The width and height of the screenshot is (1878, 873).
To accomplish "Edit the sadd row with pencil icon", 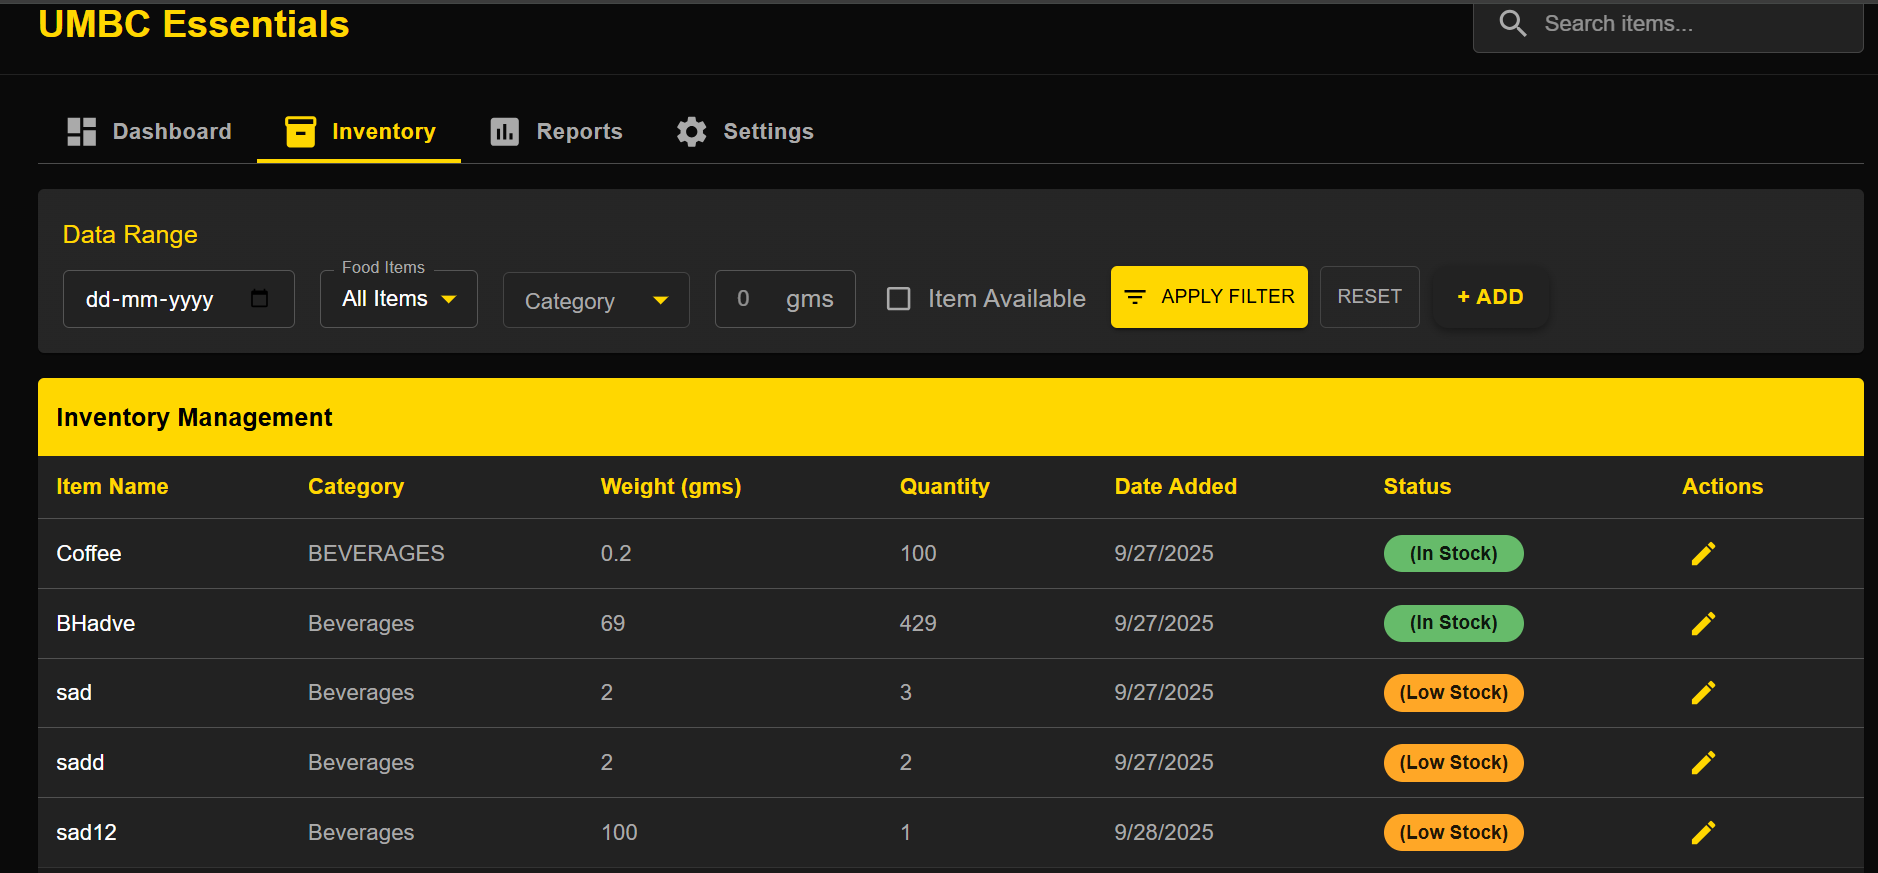I will click(x=1703, y=763).
